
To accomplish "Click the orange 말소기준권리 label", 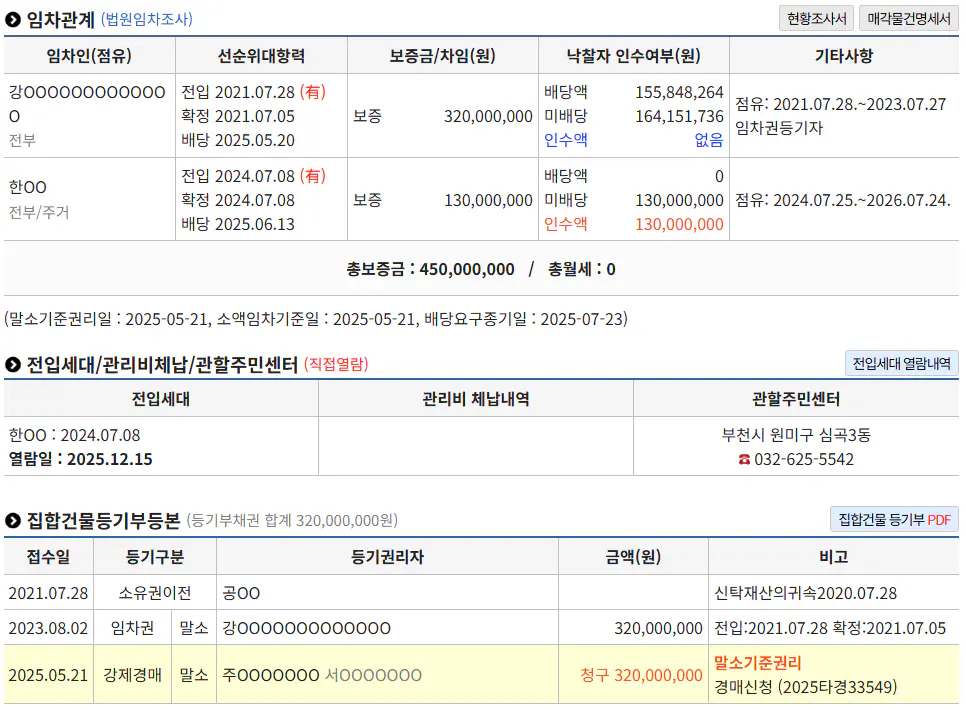I will (x=757, y=663).
